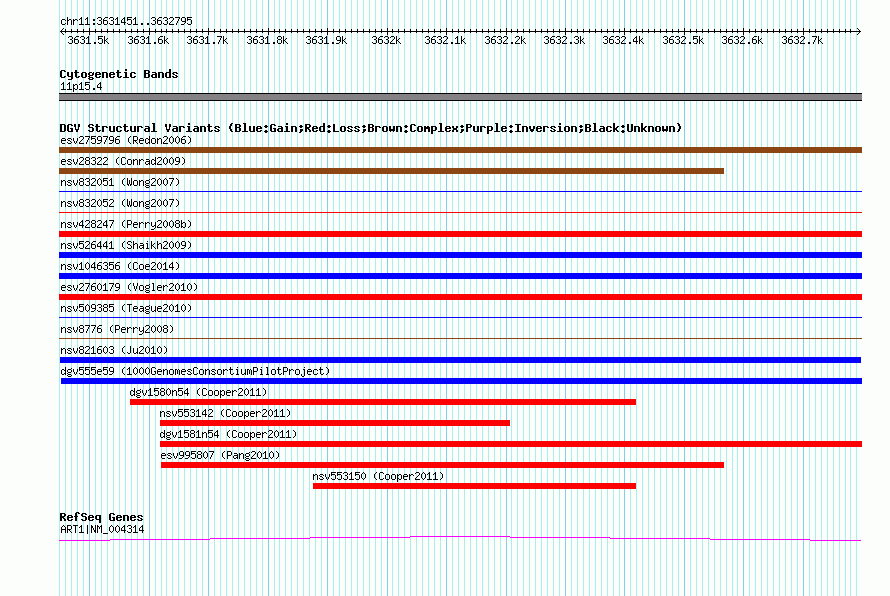Viewport: 890px width, 596px height.
Task: Open the nsv821603 (Ju2010) label
Action: pyautogui.click(x=114, y=350)
